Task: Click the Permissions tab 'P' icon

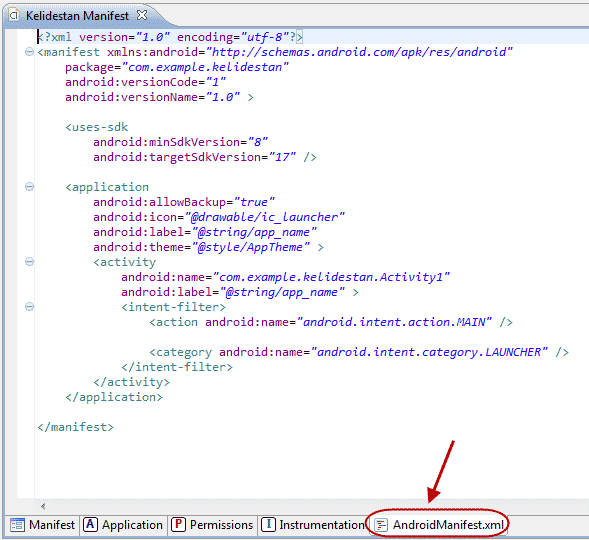Action: pos(178,524)
